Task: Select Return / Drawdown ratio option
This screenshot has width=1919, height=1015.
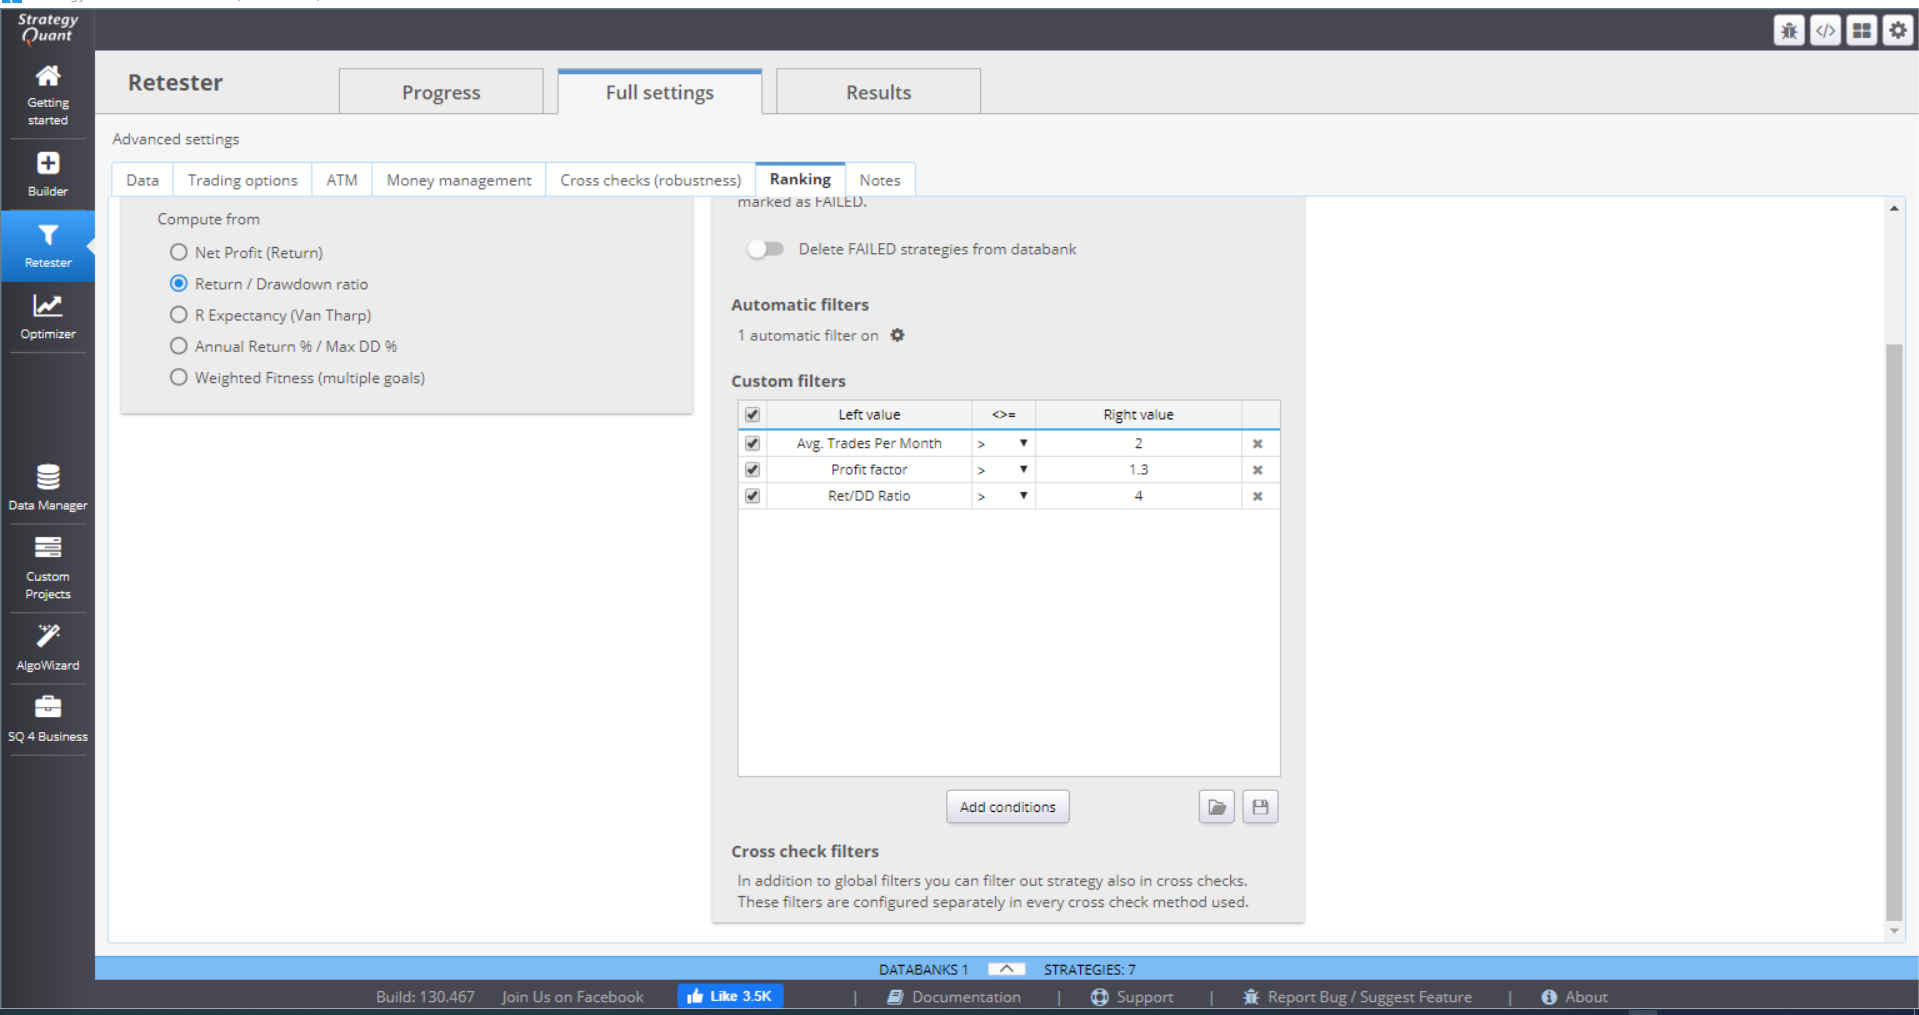Action: (179, 283)
